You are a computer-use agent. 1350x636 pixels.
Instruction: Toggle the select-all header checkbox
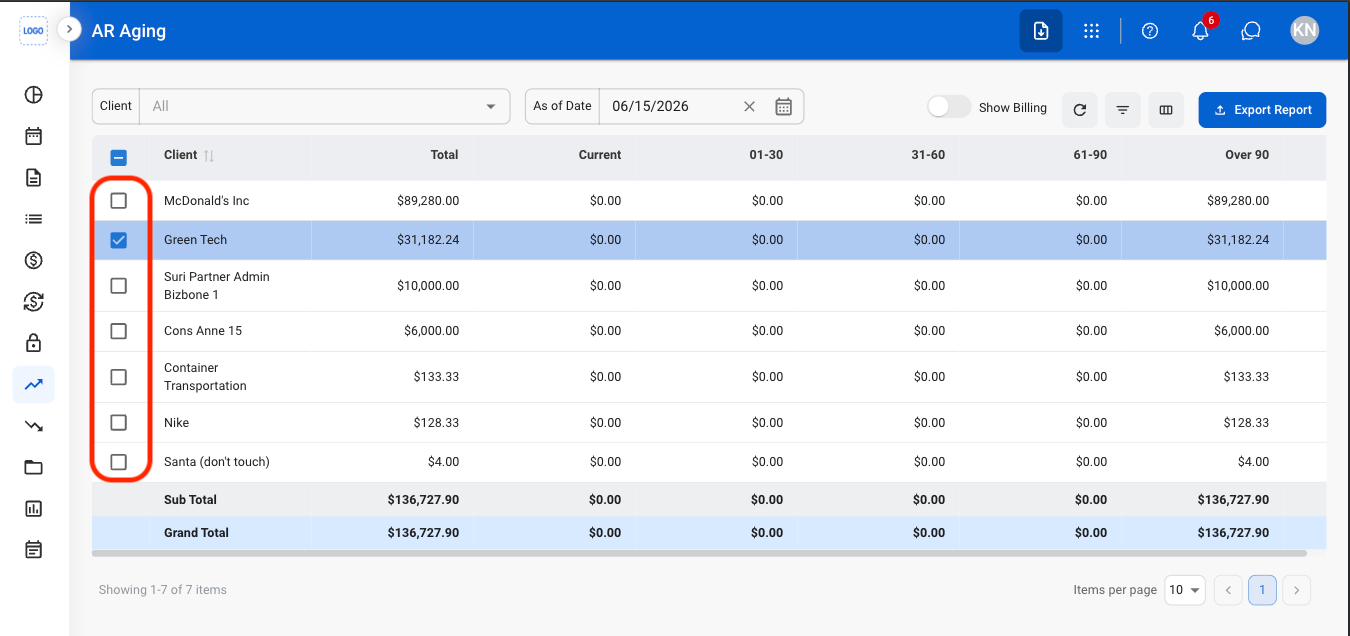pos(118,157)
